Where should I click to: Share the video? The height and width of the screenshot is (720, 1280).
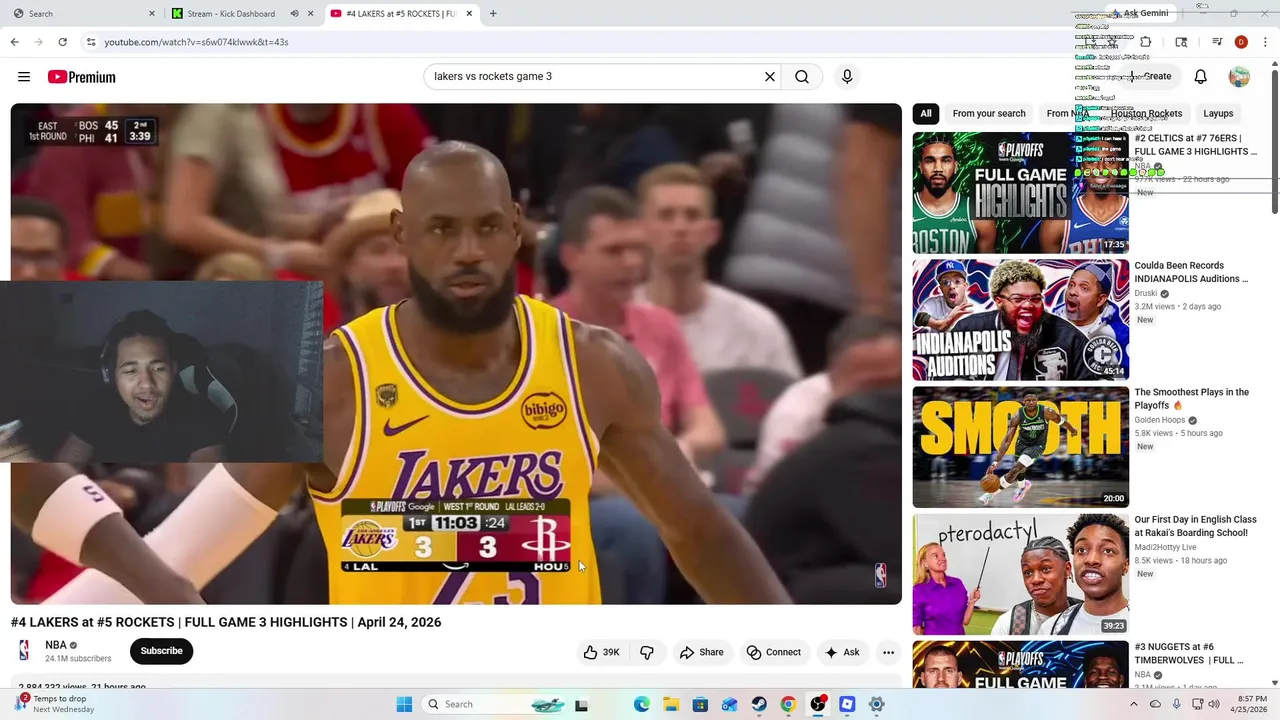click(x=701, y=652)
